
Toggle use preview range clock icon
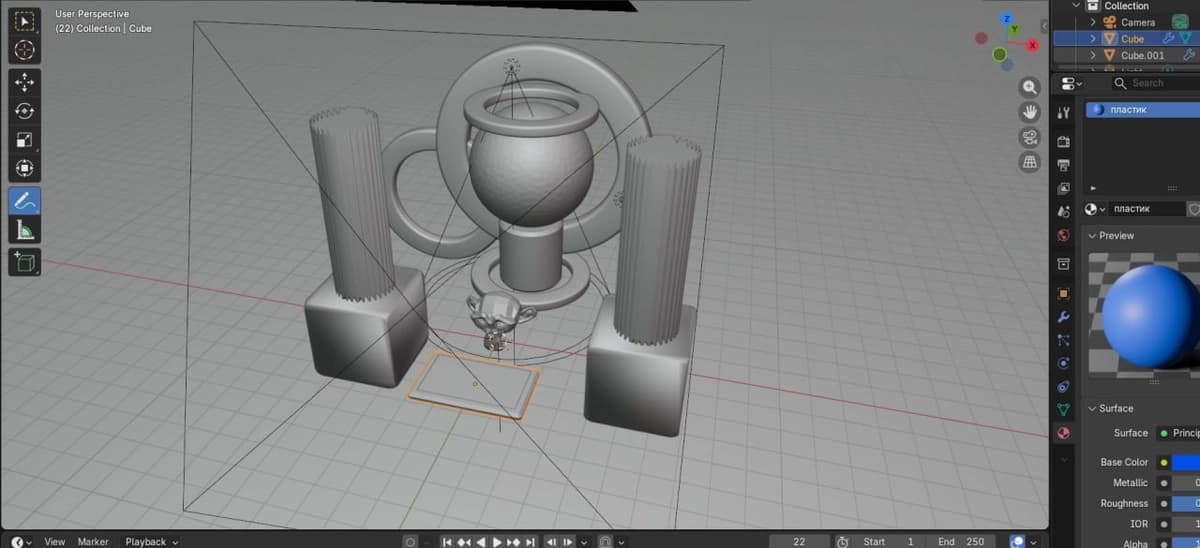click(842, 541)
